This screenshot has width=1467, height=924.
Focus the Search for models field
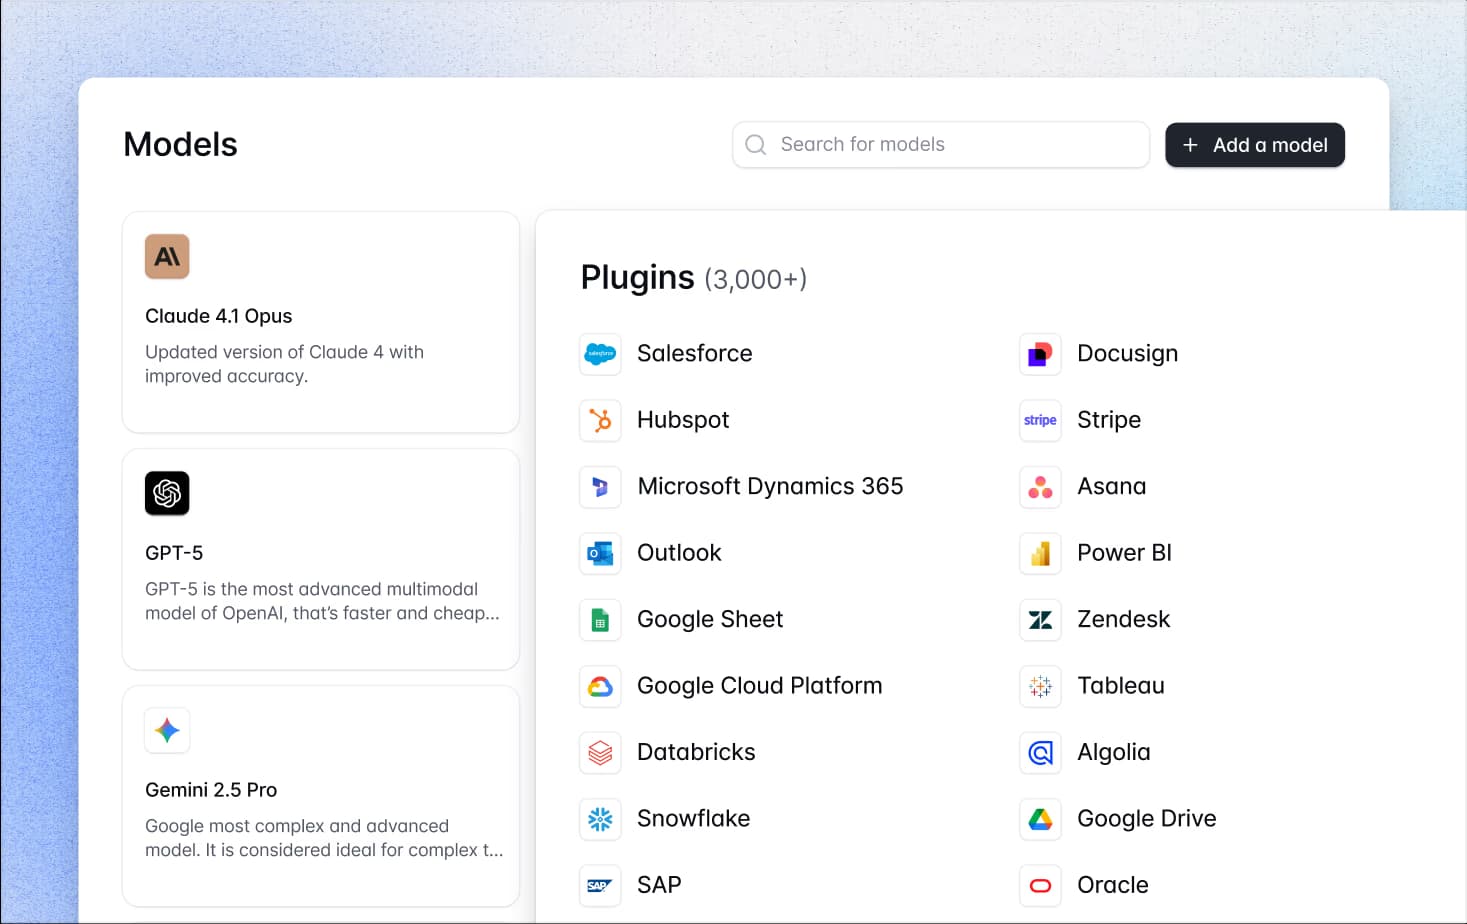coord(940,145)
